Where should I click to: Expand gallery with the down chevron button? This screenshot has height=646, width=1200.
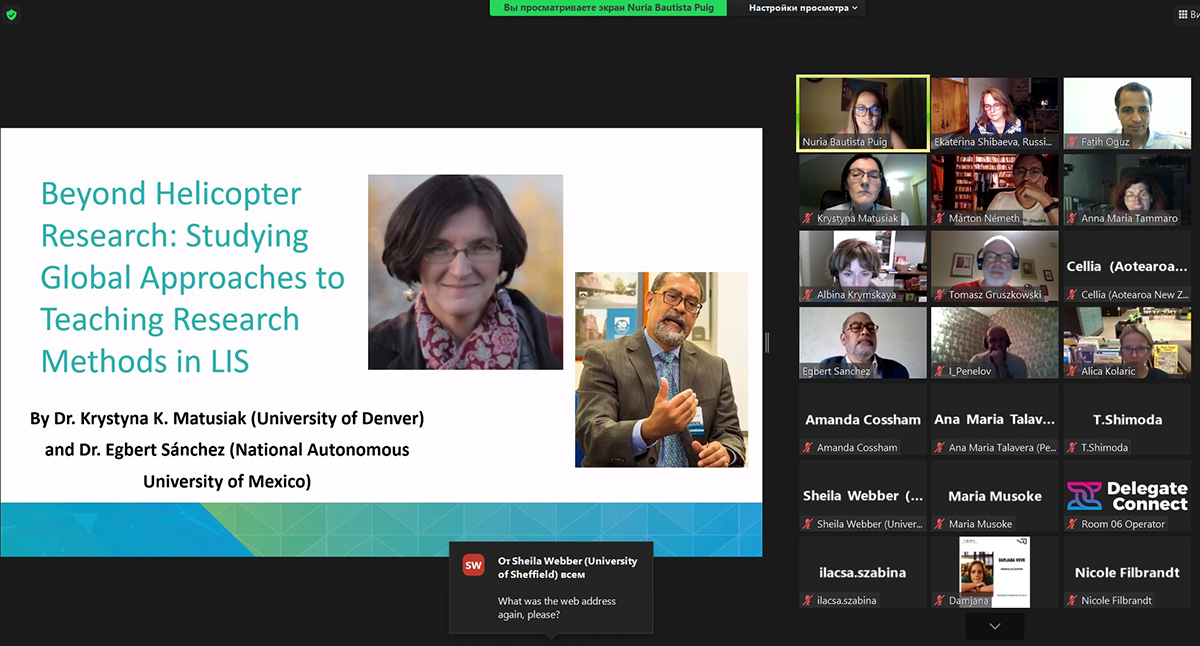coord(994,626)
